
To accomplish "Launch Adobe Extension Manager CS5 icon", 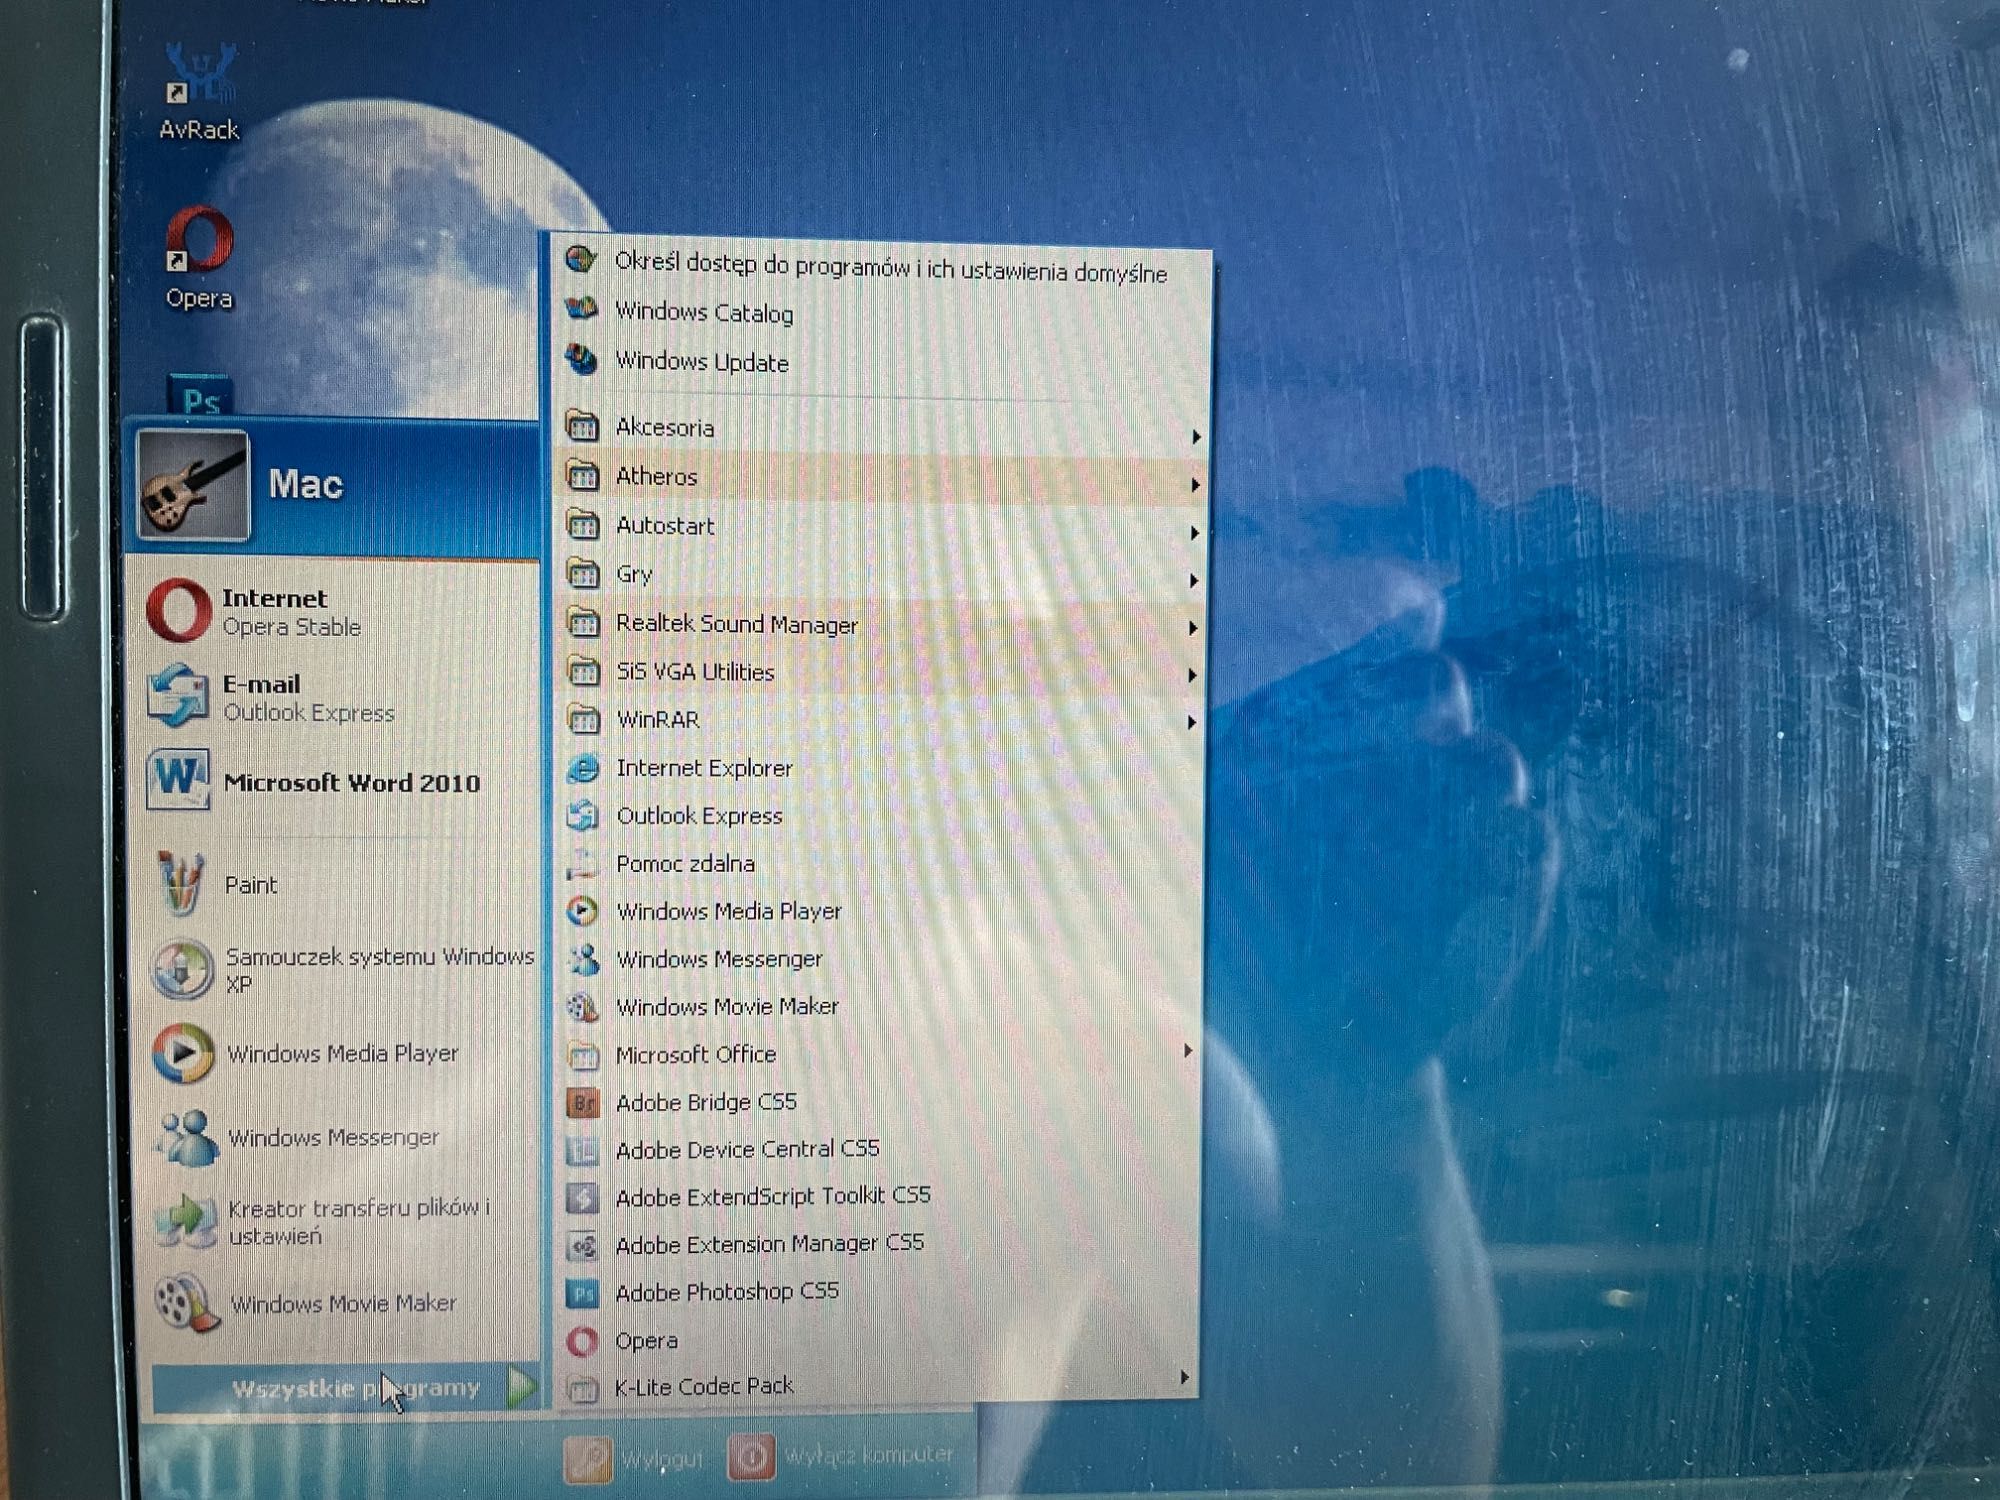I will click(583, 1246).
